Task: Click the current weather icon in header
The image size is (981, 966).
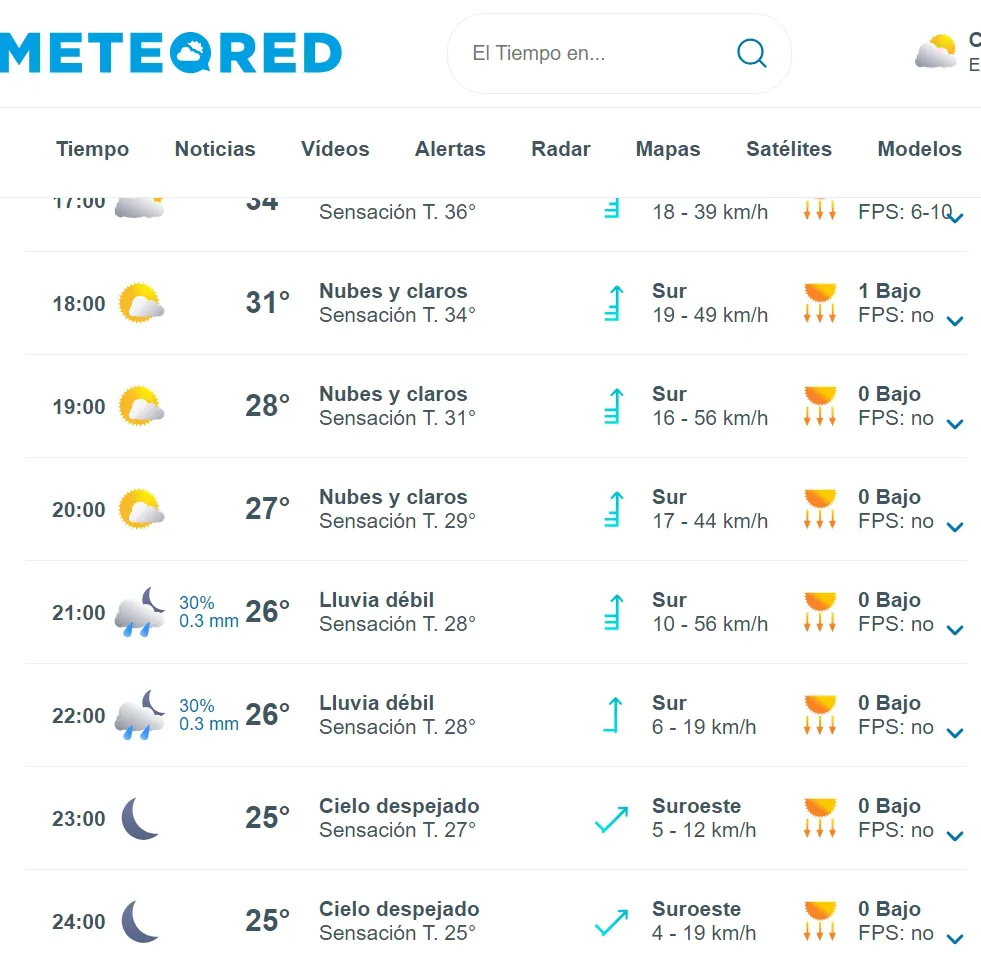Action: pos(936,52)
